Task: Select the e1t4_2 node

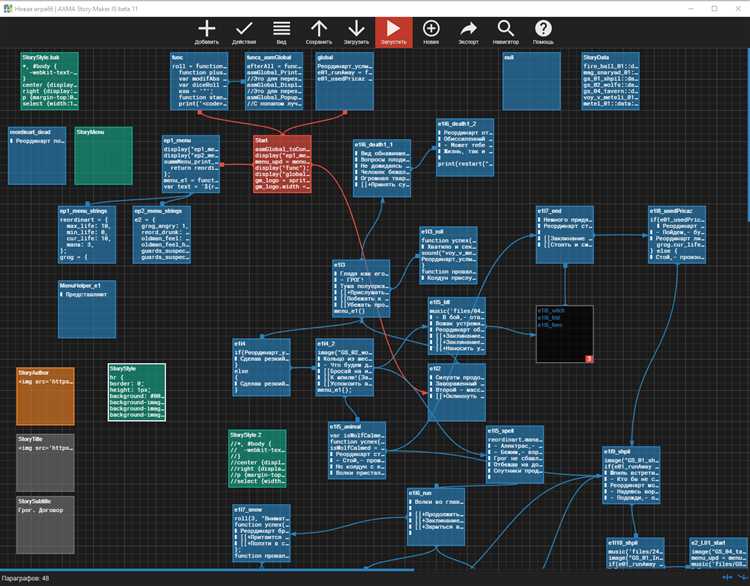Action: [344, 367]
